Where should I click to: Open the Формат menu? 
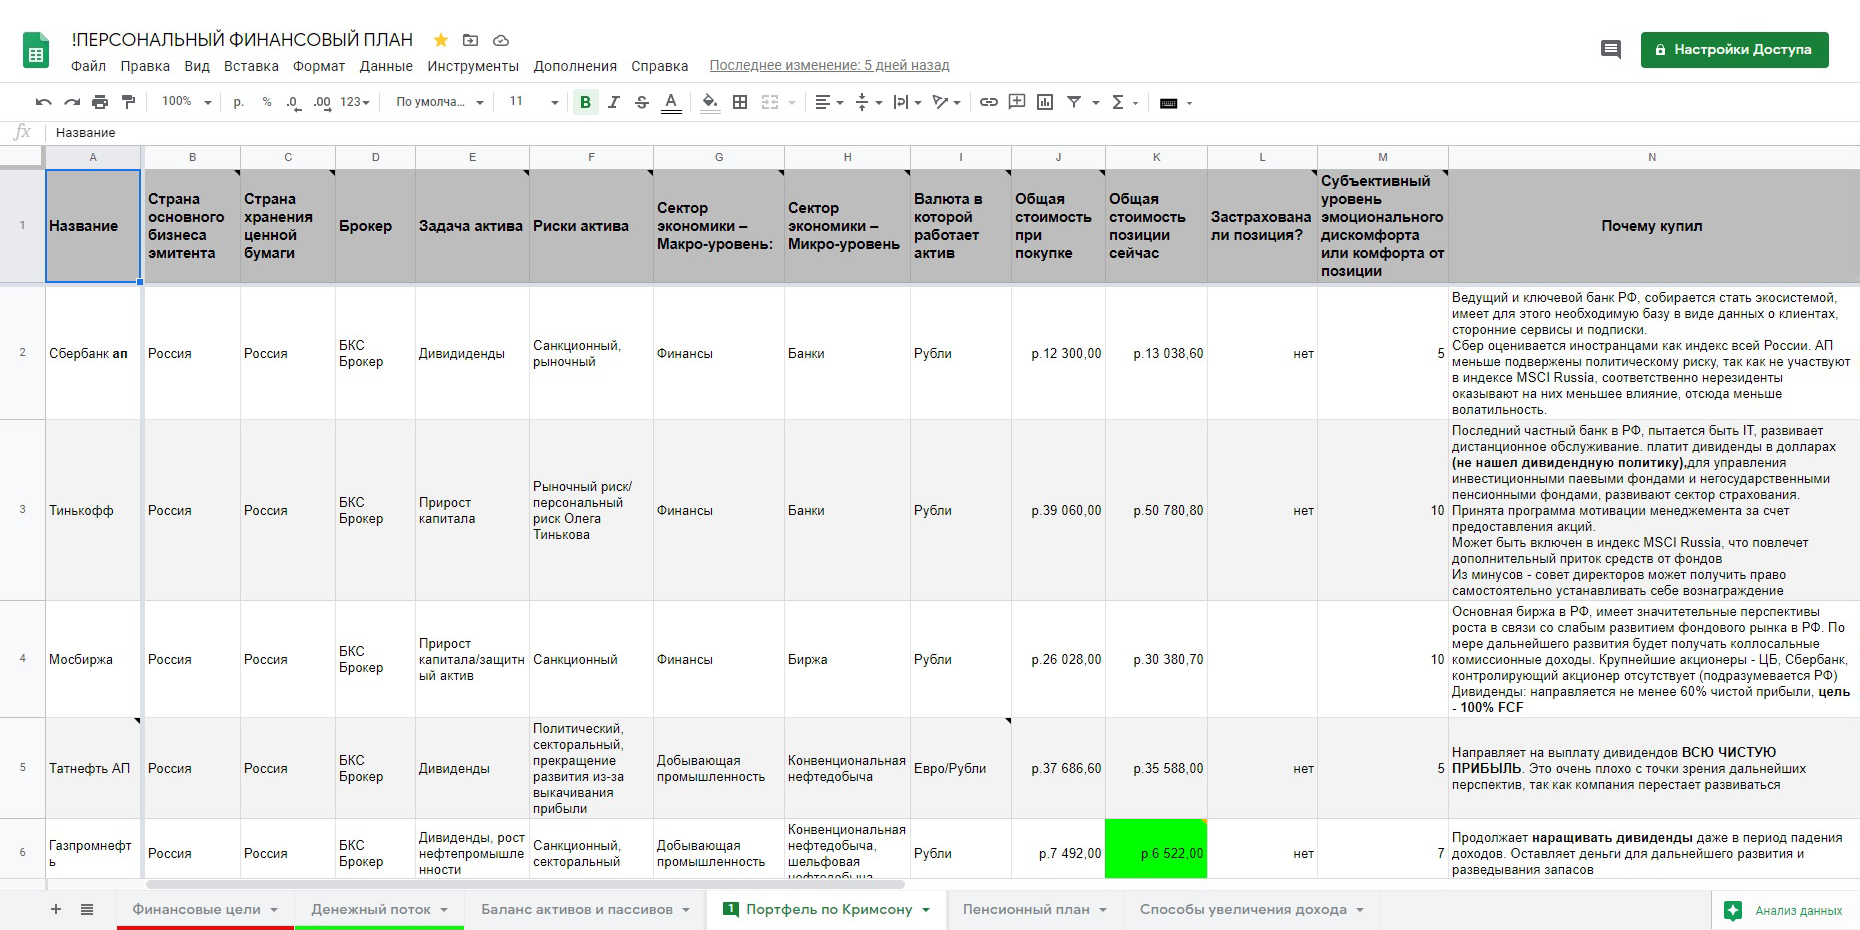click(319, 66)
